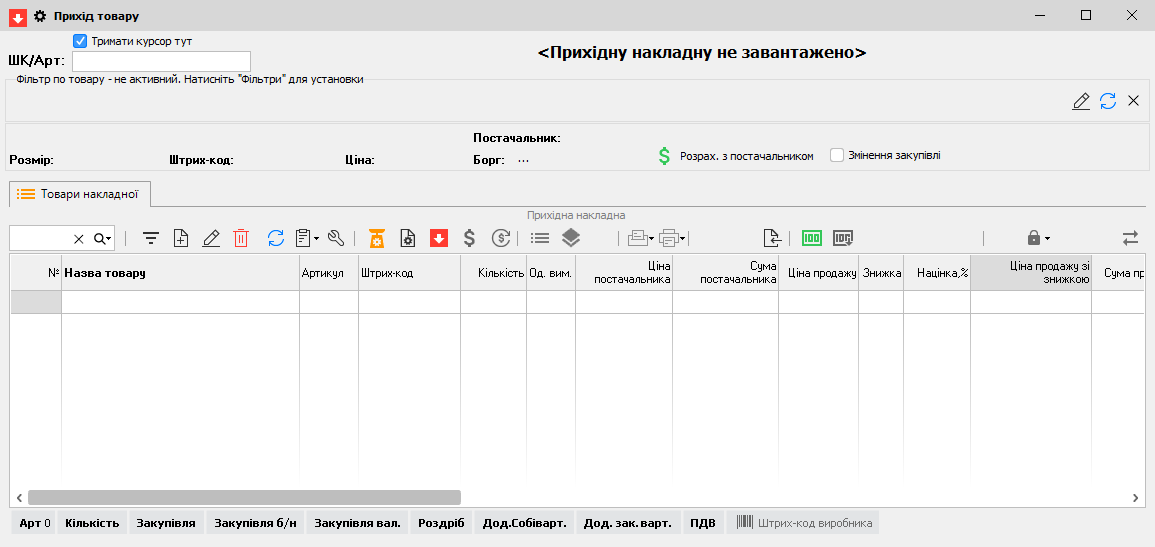Click the filter funnel icon in toolbar
The height and width of the screenshot is (547, 1155).
151,238
